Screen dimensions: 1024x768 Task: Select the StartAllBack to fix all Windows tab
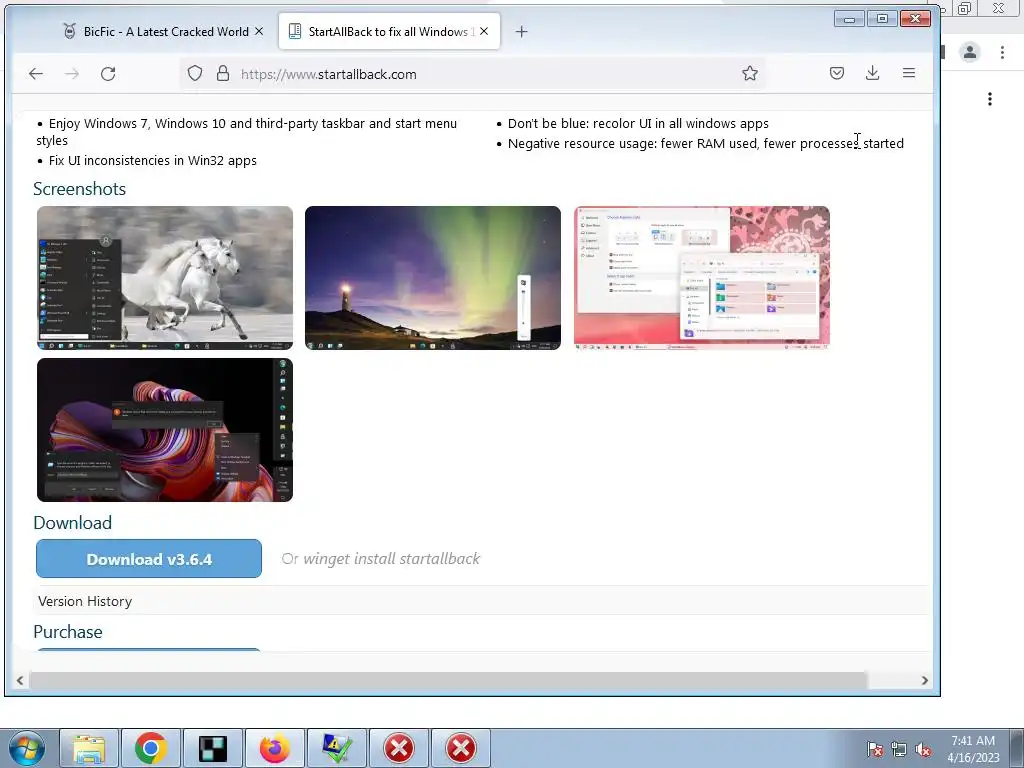(389, 31)
